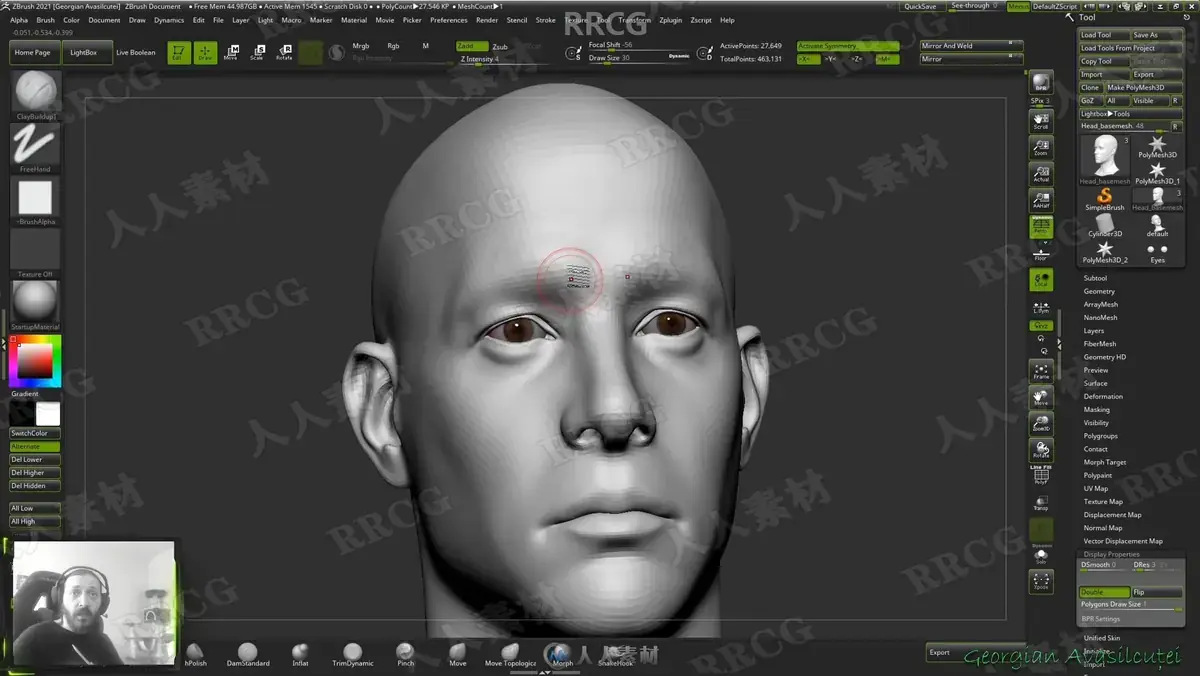Open the FreeHand stroke selector
The height and width of the screenshot is (676, 1200).
click(36, 146)
